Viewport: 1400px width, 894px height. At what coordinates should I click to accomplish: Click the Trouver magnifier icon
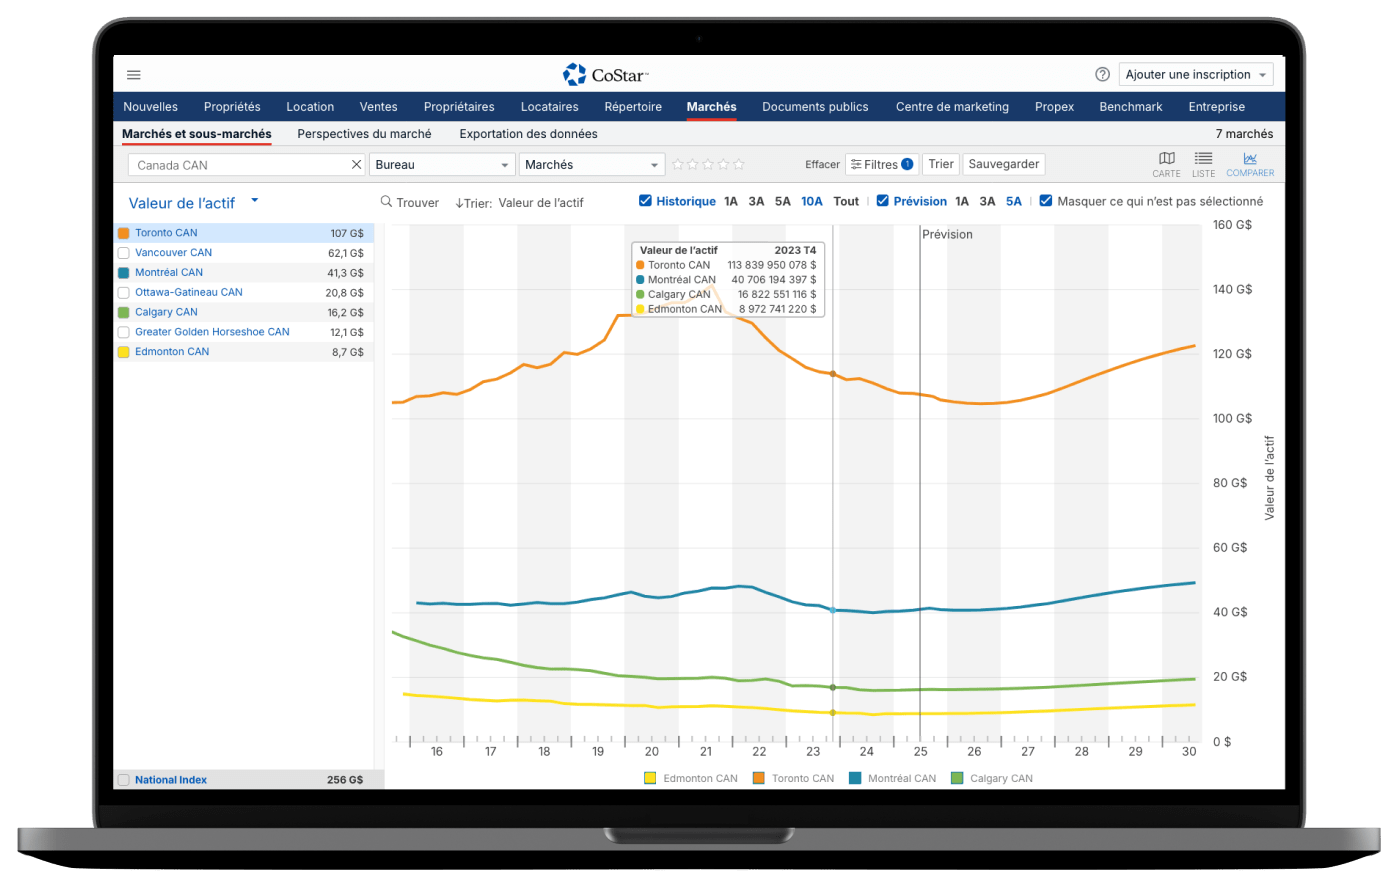(x=387, y=202)
